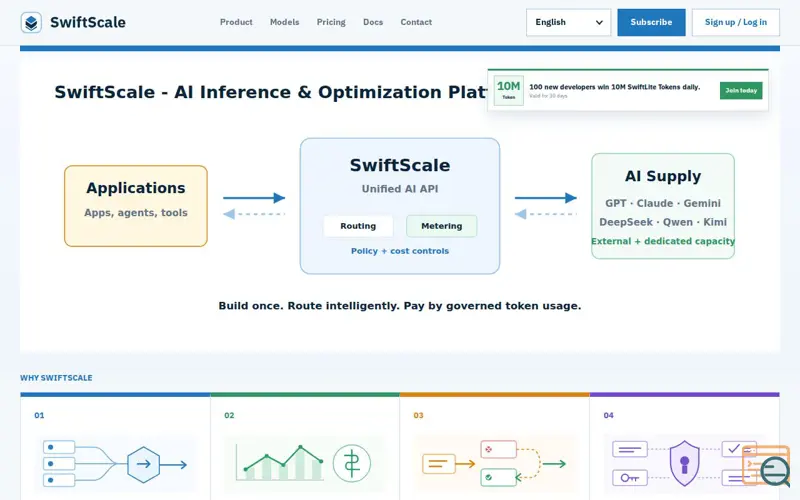Open the Docs nav link
Viewport: 800px width, 500px height.
pyautogui.click(x=373, y=22)
